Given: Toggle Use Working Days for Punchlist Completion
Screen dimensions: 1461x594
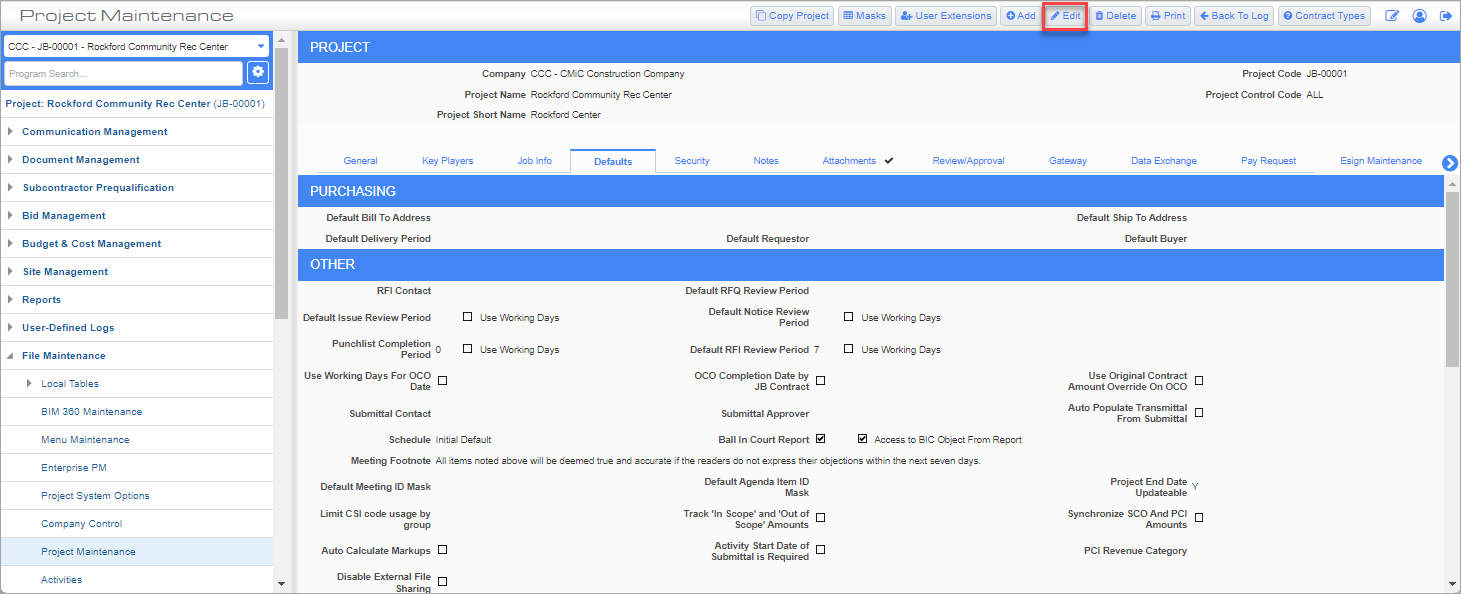Looking at the screenshot, I should tap(467, 349).
